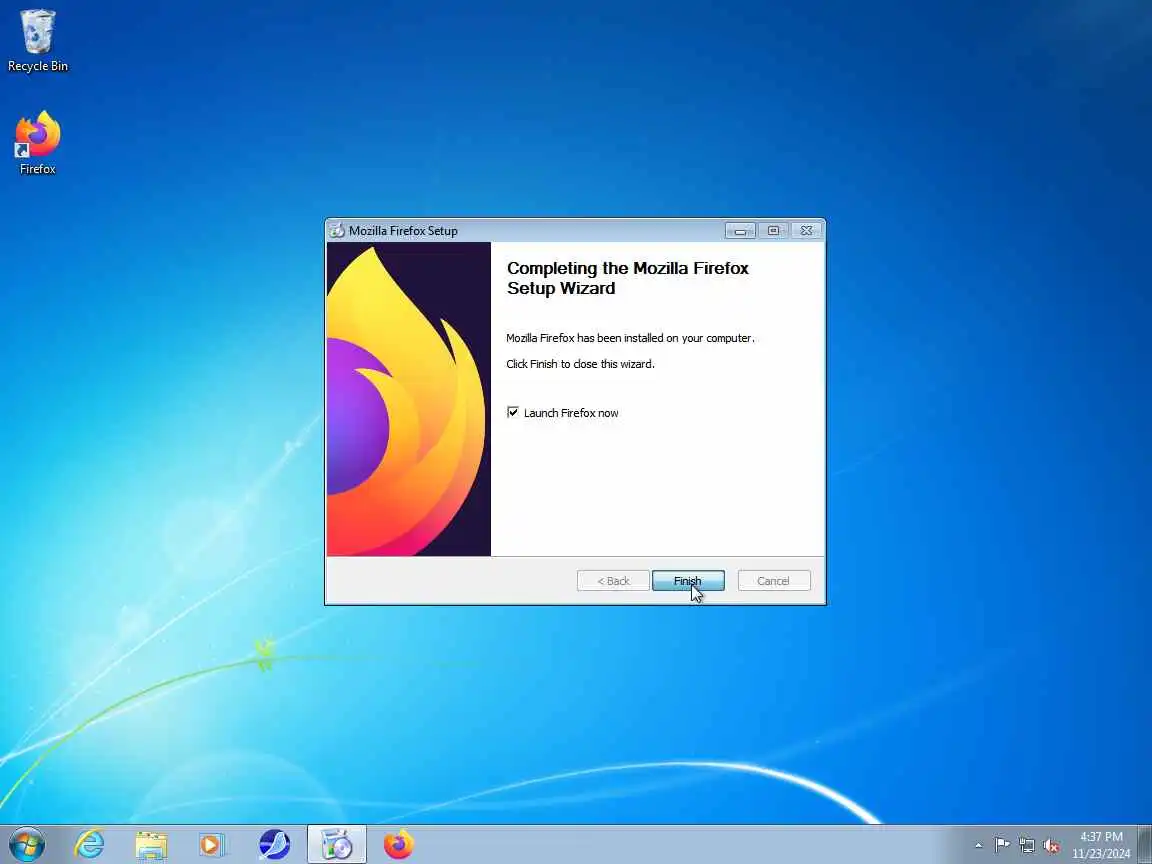Open Windows Explorer folder in taskbar

point(151,845)
